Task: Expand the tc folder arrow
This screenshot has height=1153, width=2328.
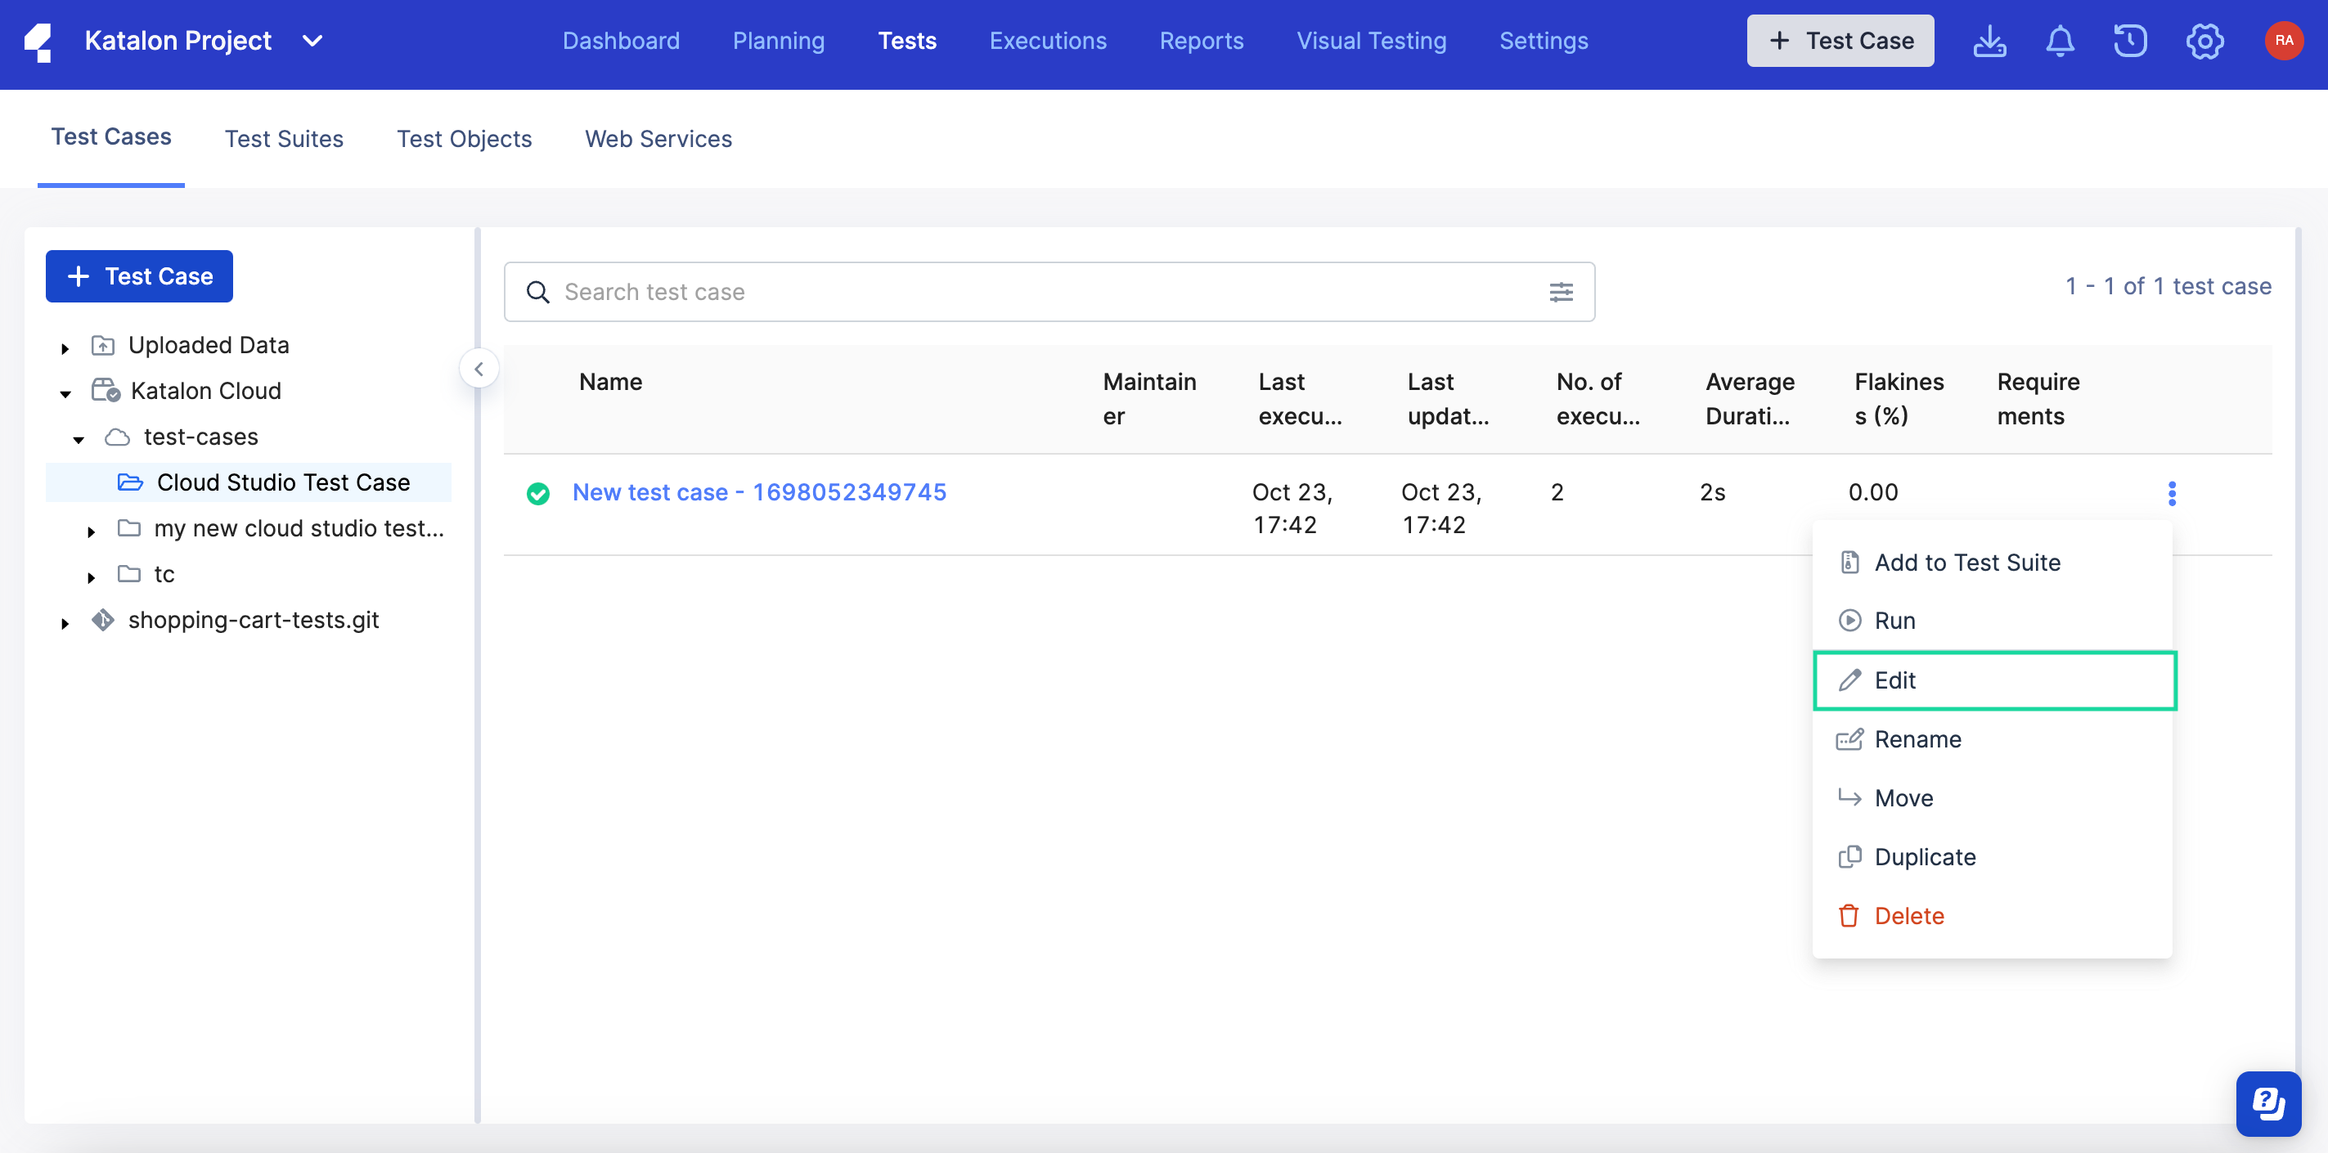Action: [91, 577]
